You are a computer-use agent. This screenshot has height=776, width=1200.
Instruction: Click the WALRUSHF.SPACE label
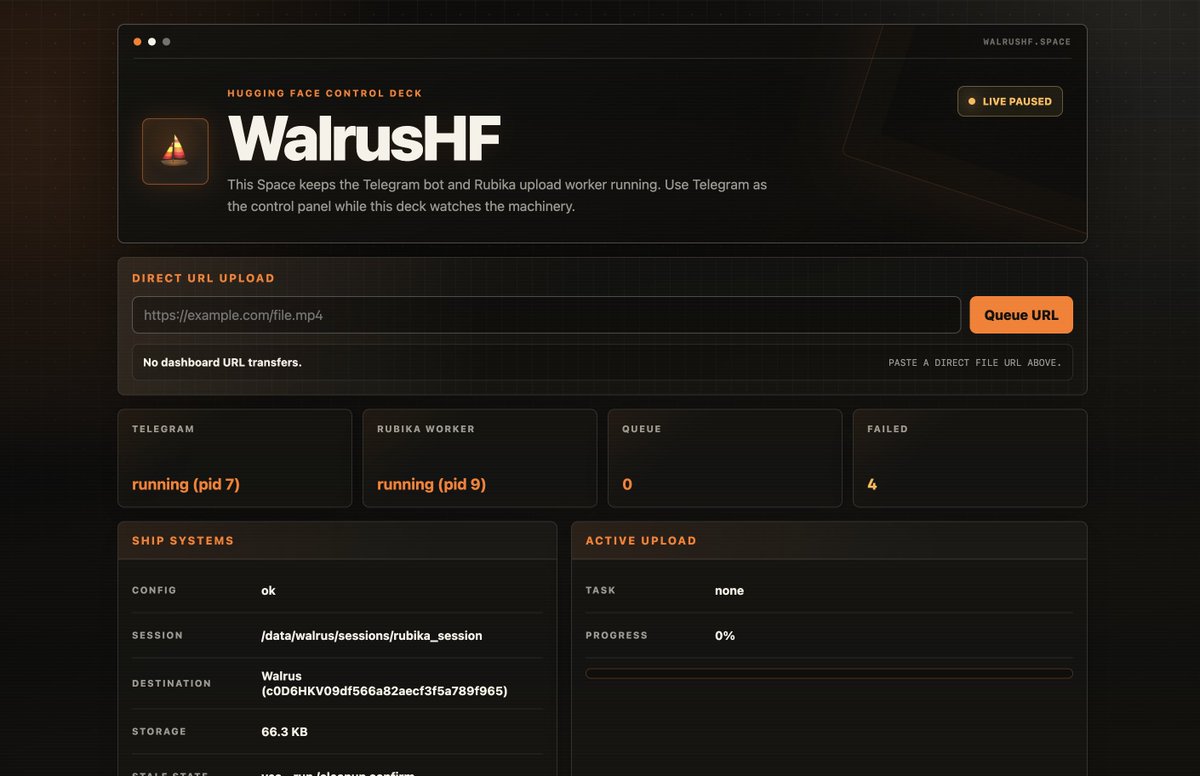pos(1027,42)
